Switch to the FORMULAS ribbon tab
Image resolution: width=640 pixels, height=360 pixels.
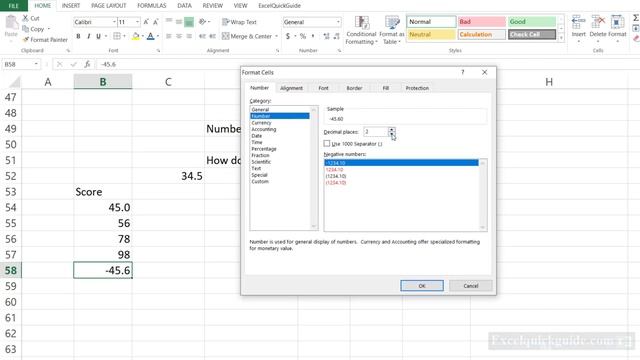click(151, 6)
